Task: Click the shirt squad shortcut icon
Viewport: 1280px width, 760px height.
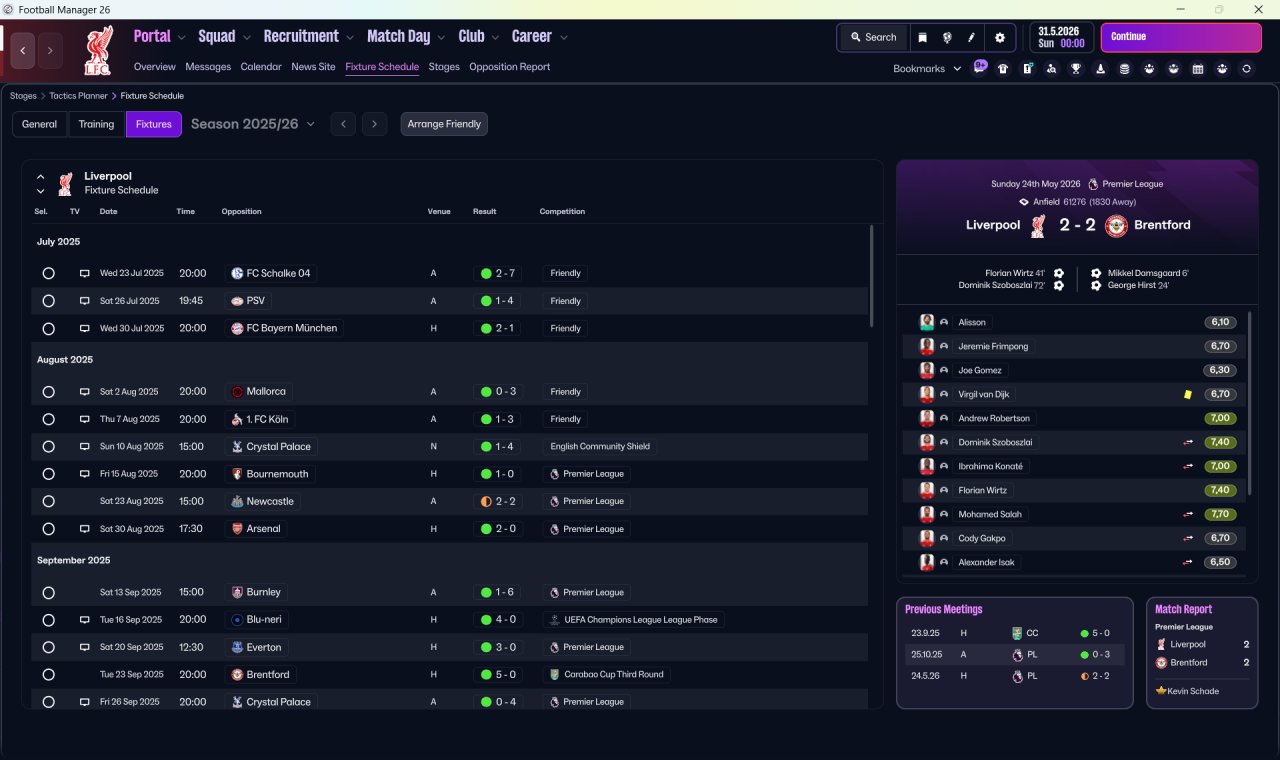Action: tap(1003, 69)
